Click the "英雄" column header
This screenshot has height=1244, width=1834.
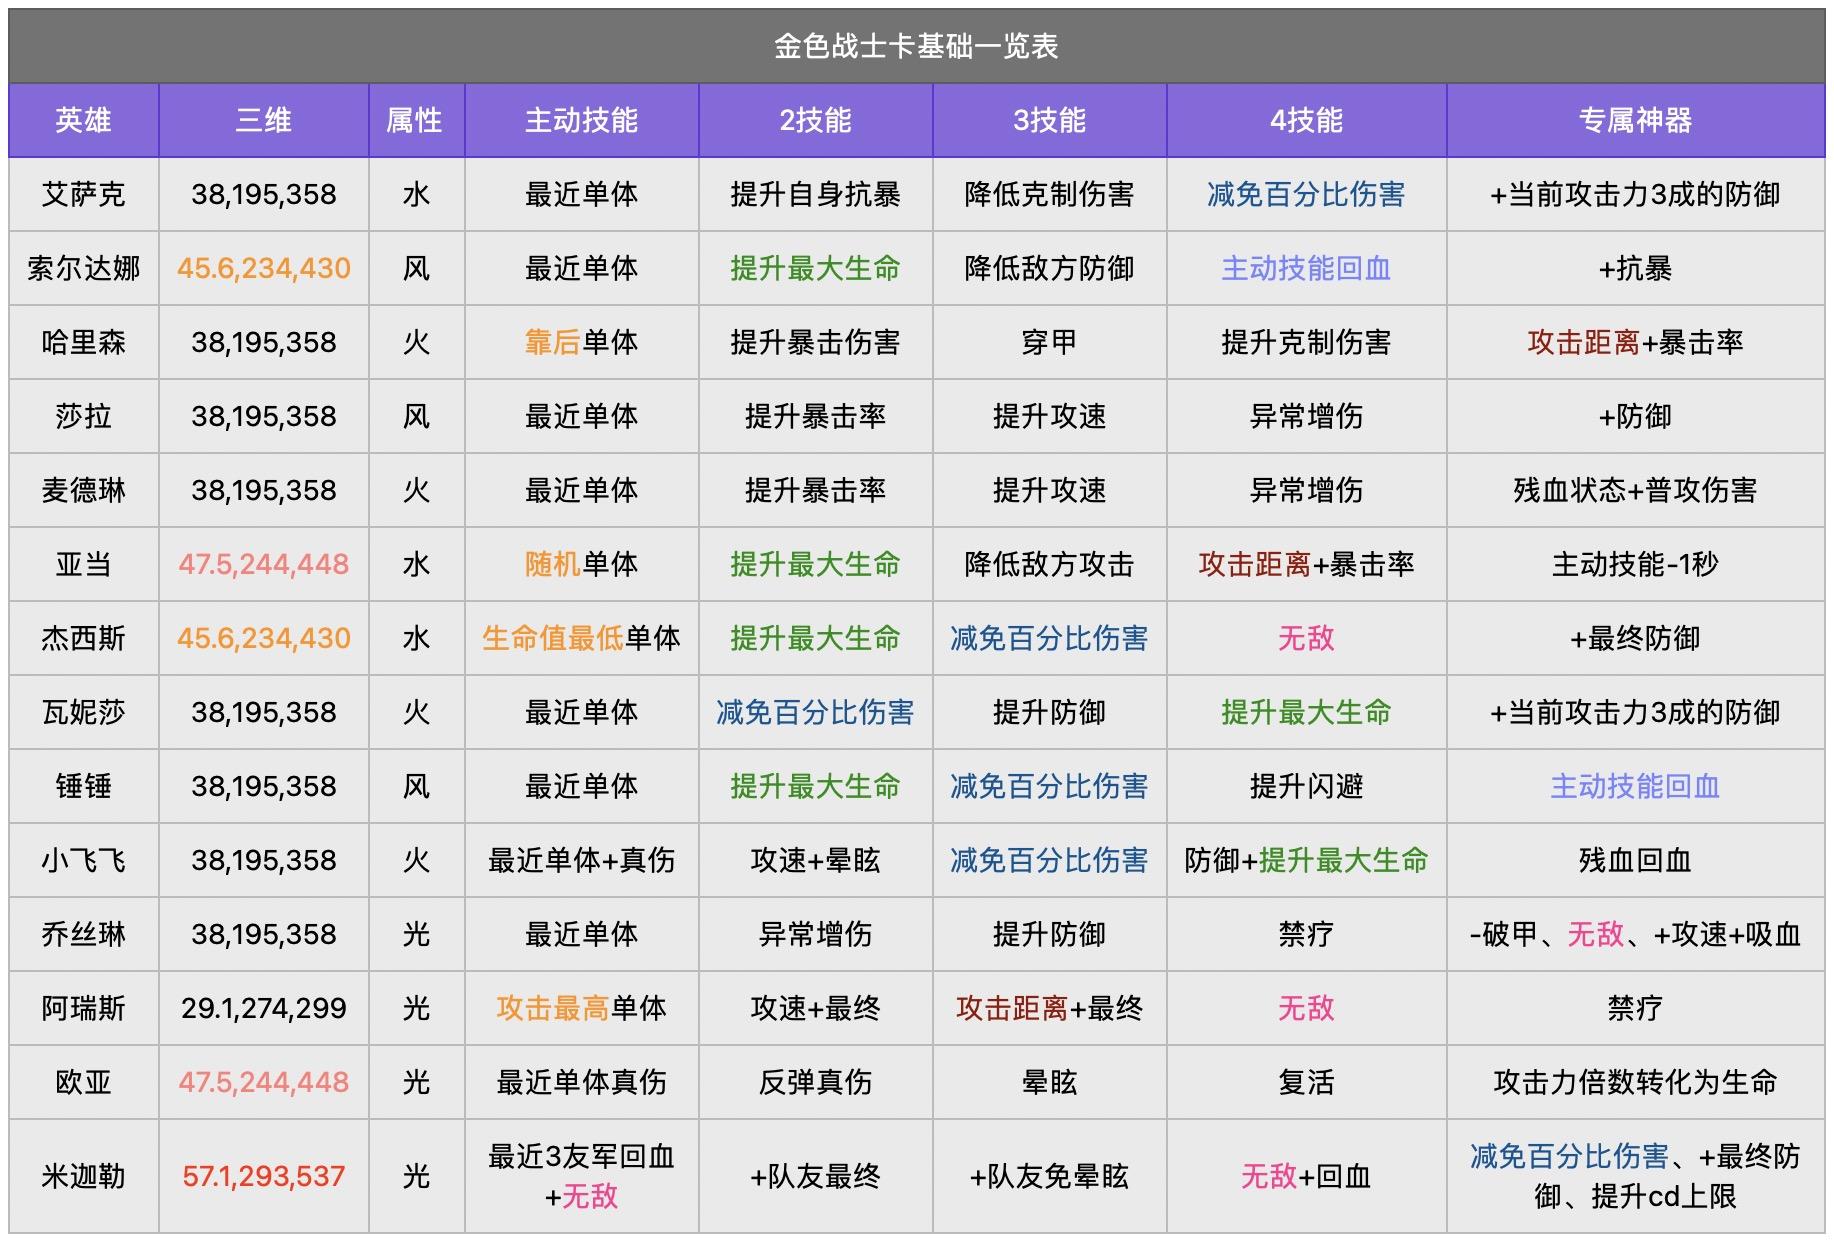coord(83,121)
